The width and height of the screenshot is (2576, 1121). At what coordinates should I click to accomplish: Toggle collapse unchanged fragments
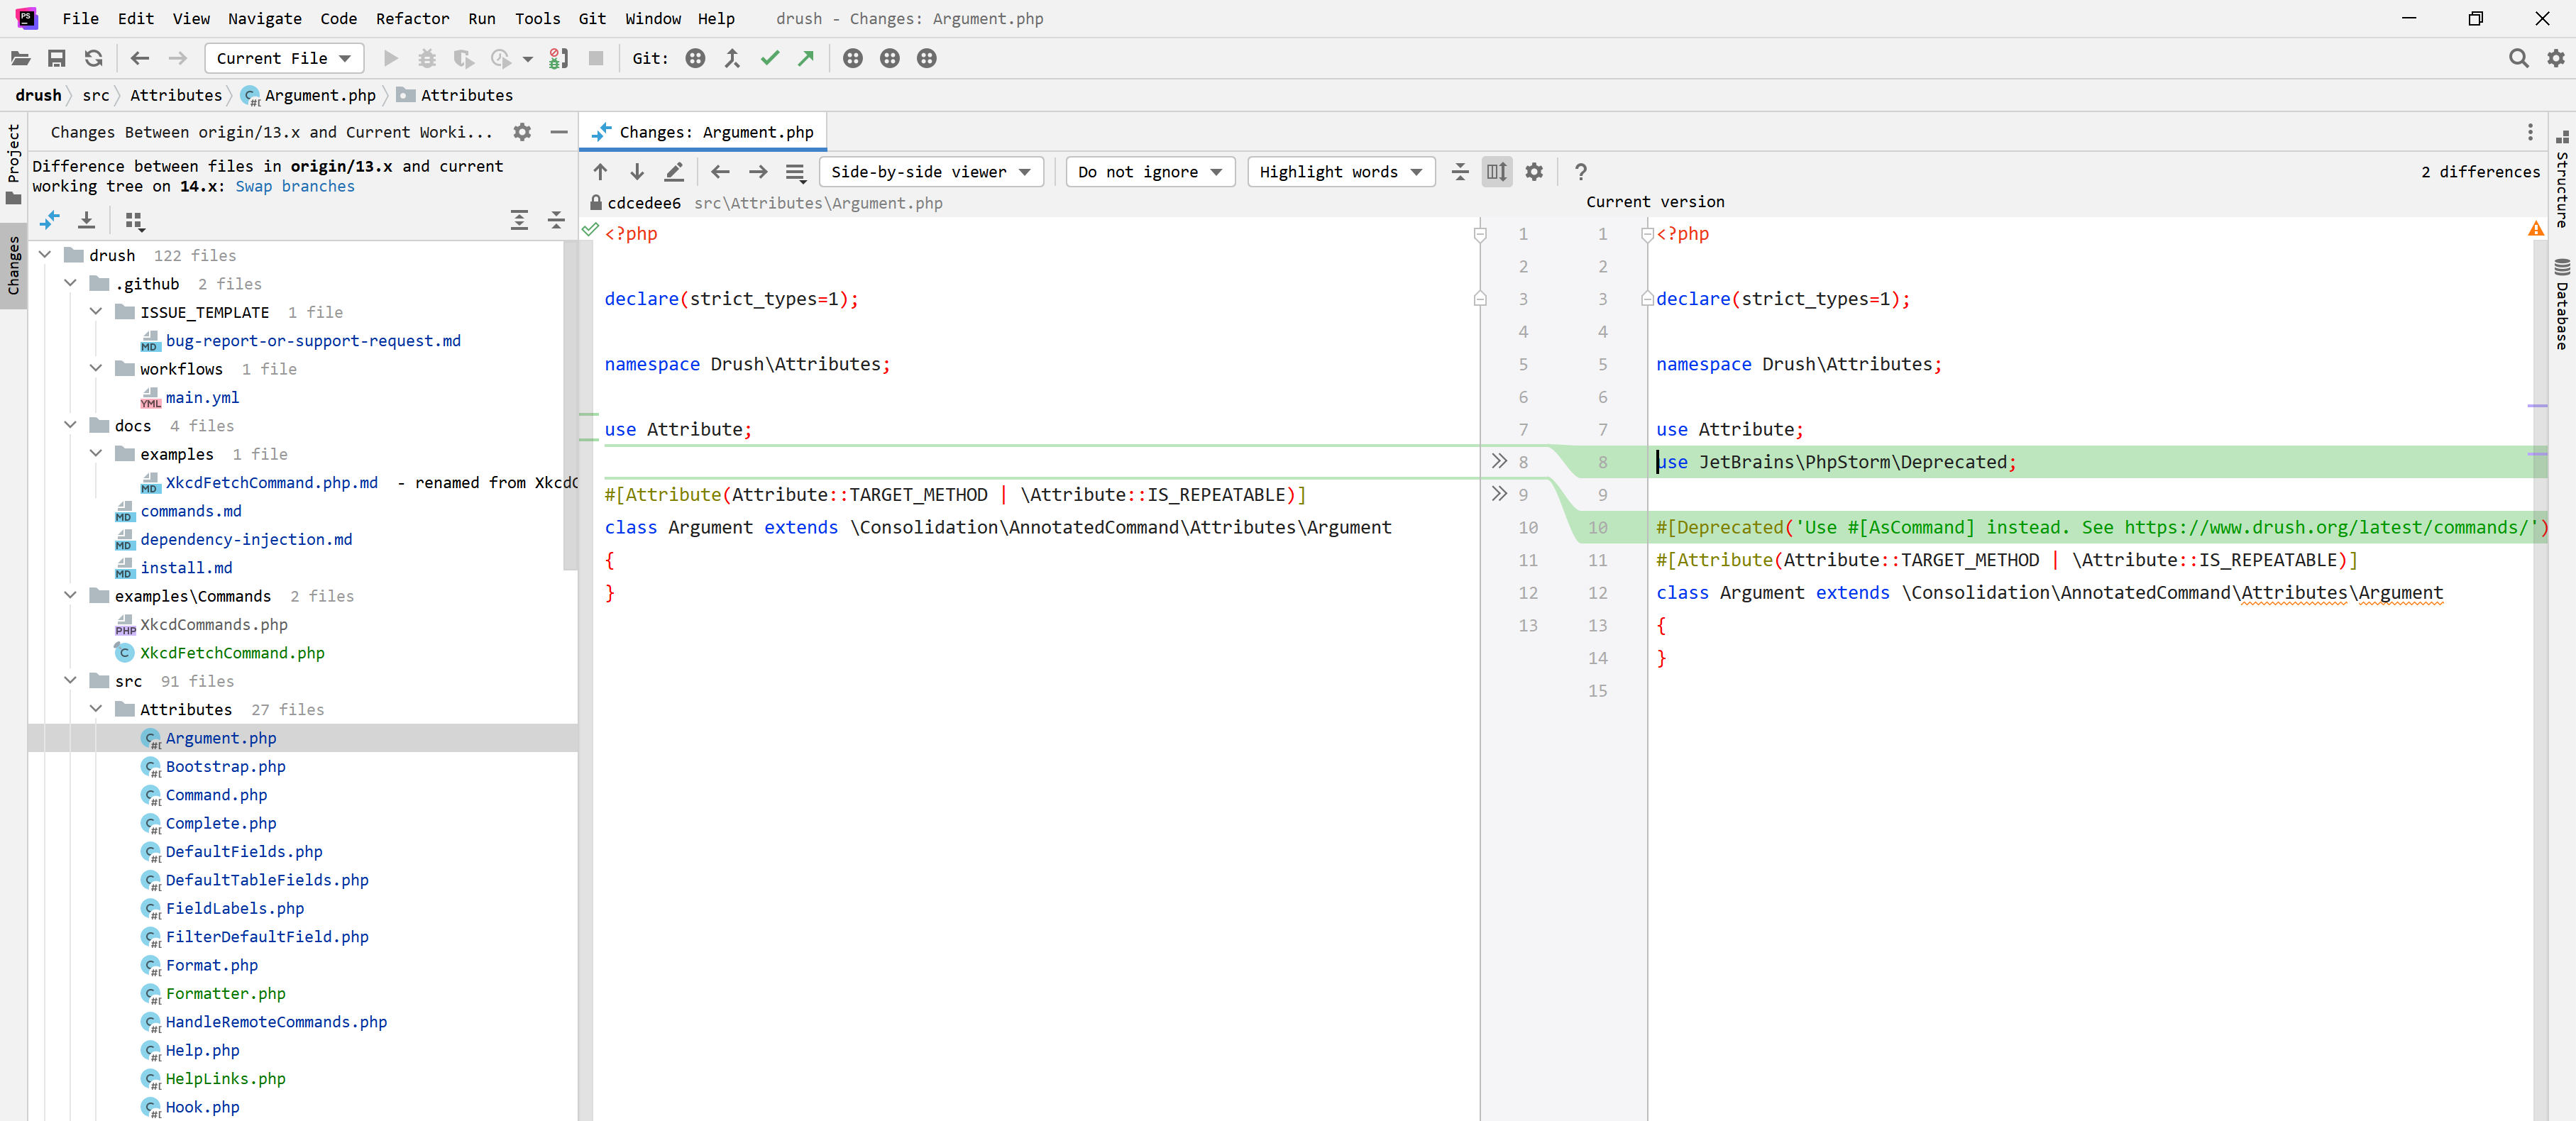click(x=1460, y=172)
